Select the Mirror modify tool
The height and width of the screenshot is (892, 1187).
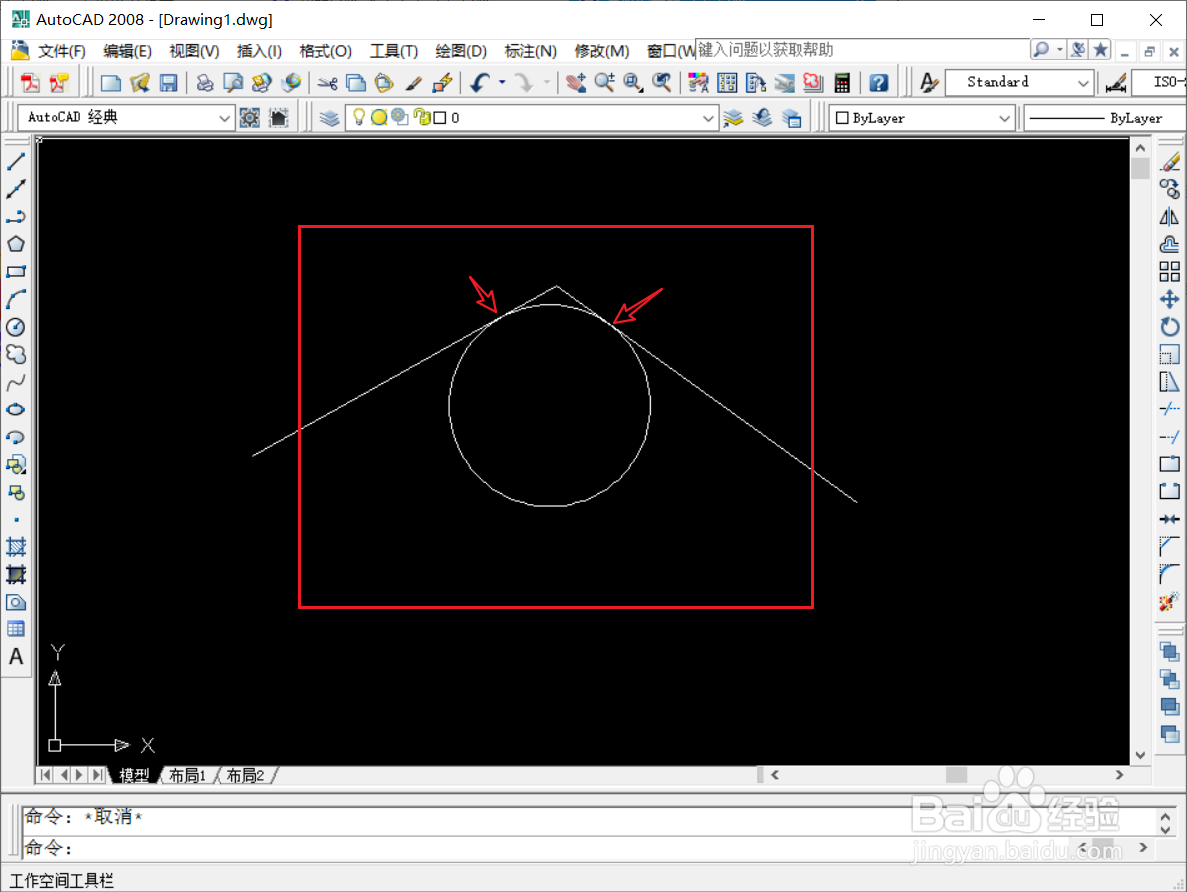(x=1170, y=217)
